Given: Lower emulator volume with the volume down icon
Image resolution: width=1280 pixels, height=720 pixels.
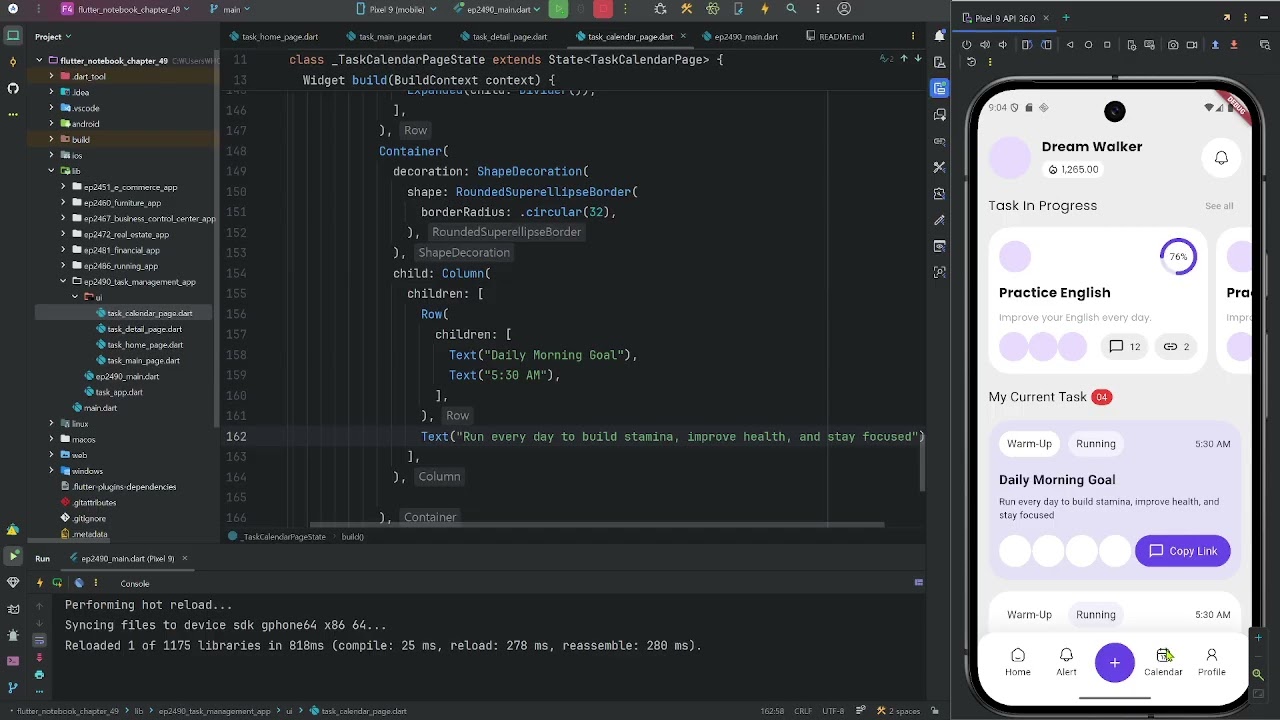Looking at the screenshot, I should pyautogui.click(x=1003, y=45).
